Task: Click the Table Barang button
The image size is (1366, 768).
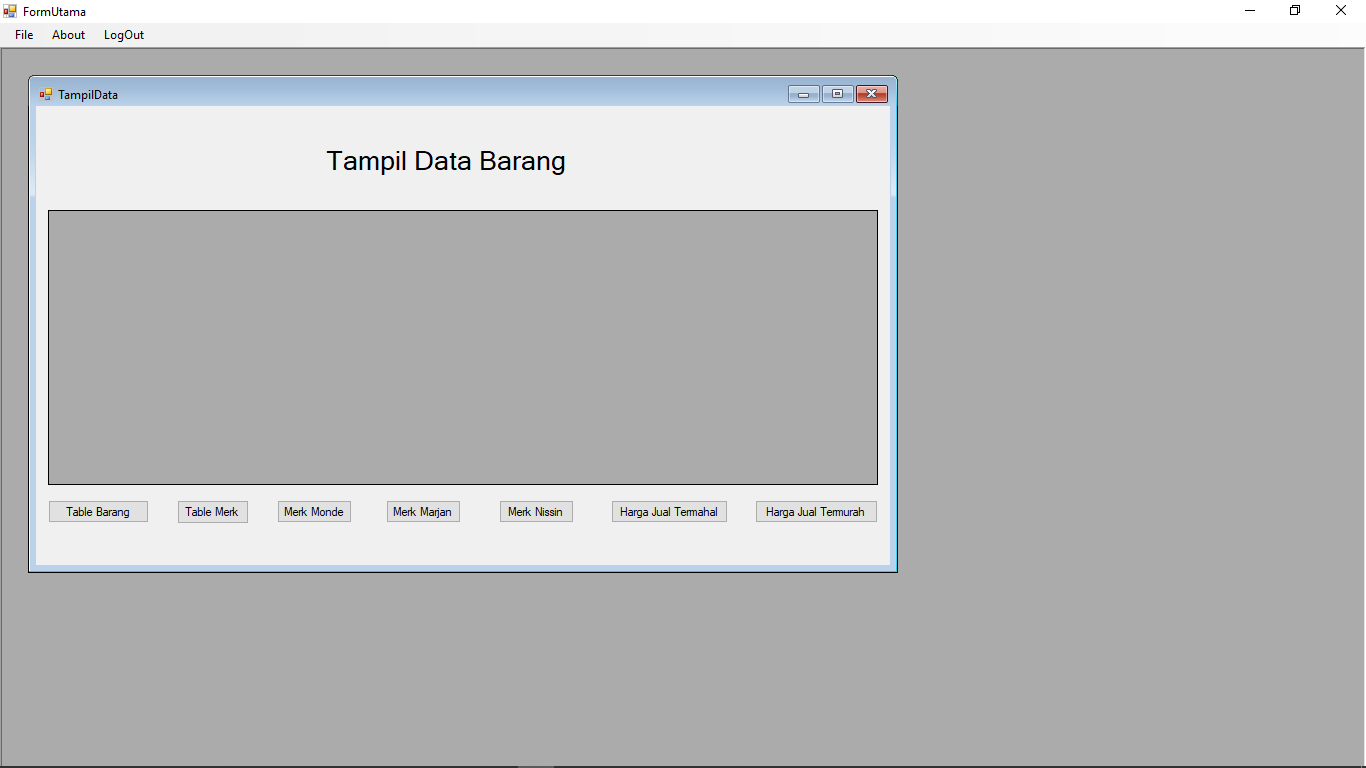Action: [x=98, y=511]
